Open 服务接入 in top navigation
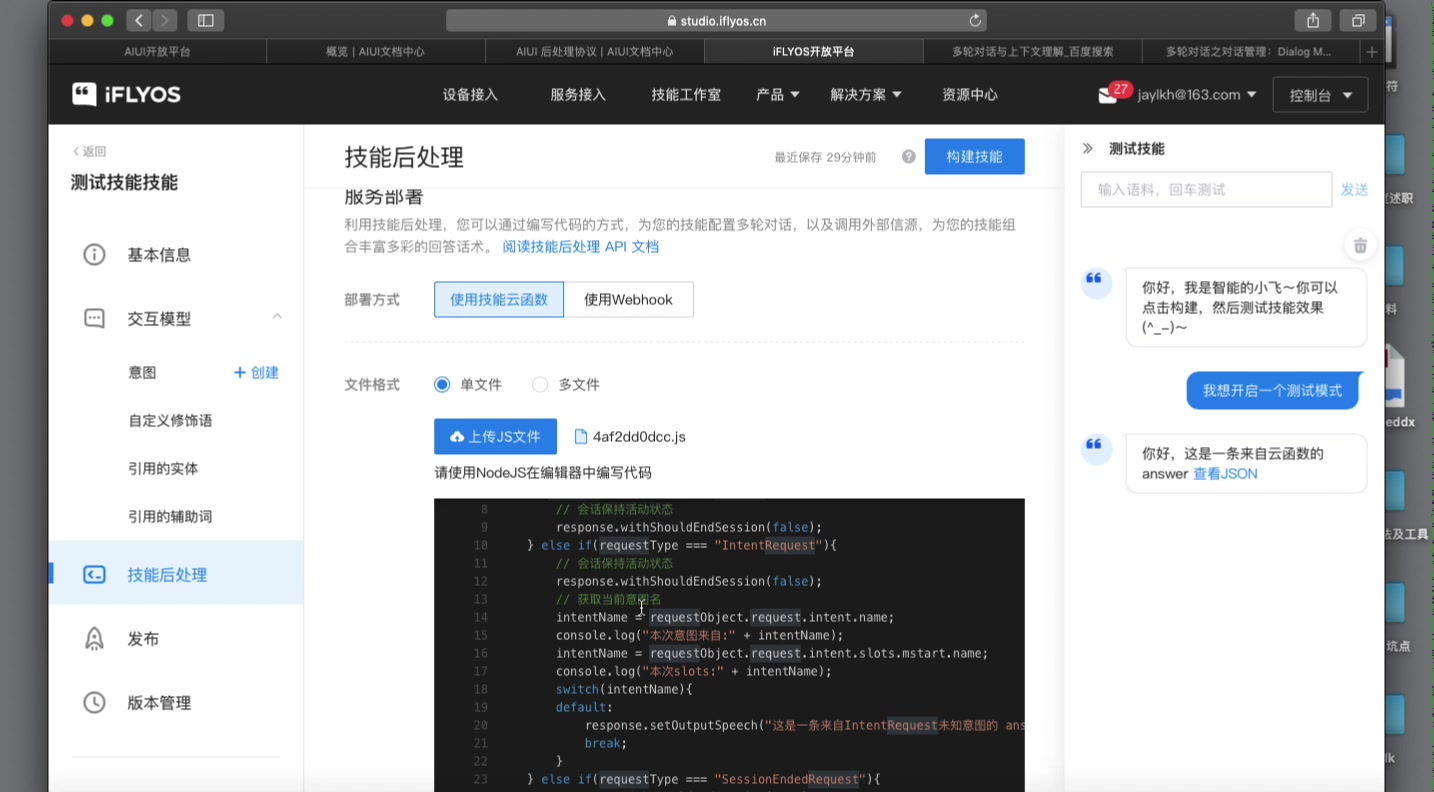Screen dimensions: 1434x792 (578, 95)
